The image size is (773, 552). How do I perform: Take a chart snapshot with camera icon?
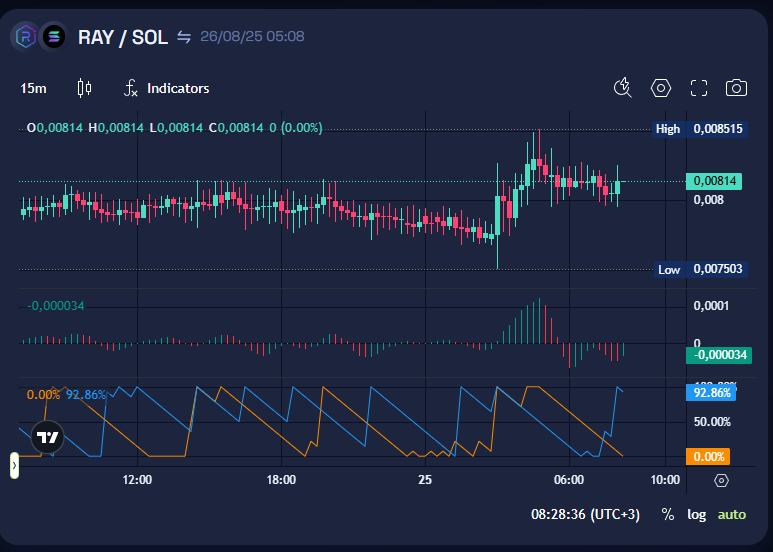click(x=736, y=88)
